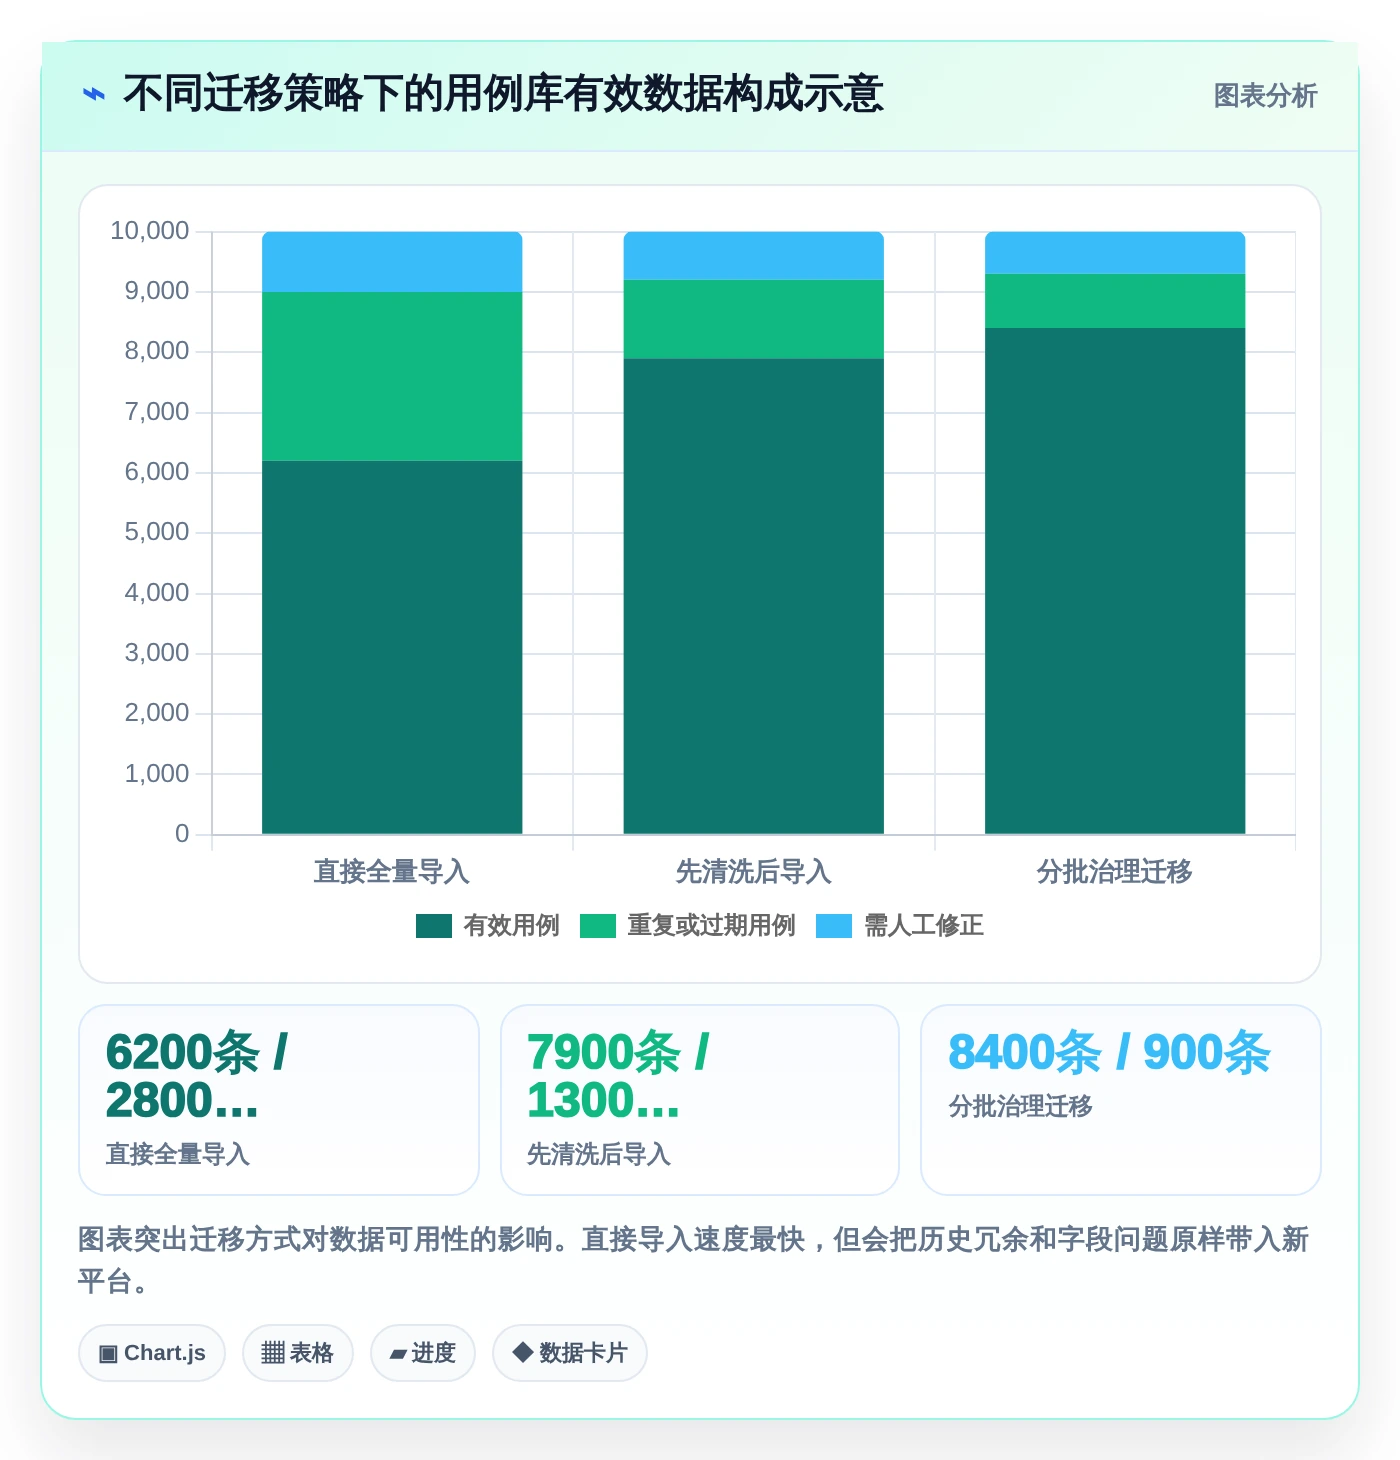Click the 5,000 y-axis tick label
The width and height of the screenshot is (1400, 1460).
tap(157, 532)
